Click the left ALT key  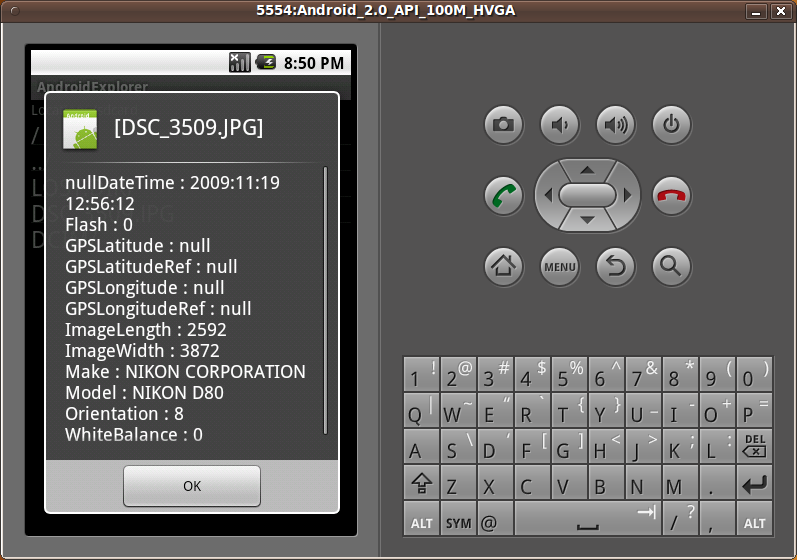pyautogui.click(x=421, y=519)
